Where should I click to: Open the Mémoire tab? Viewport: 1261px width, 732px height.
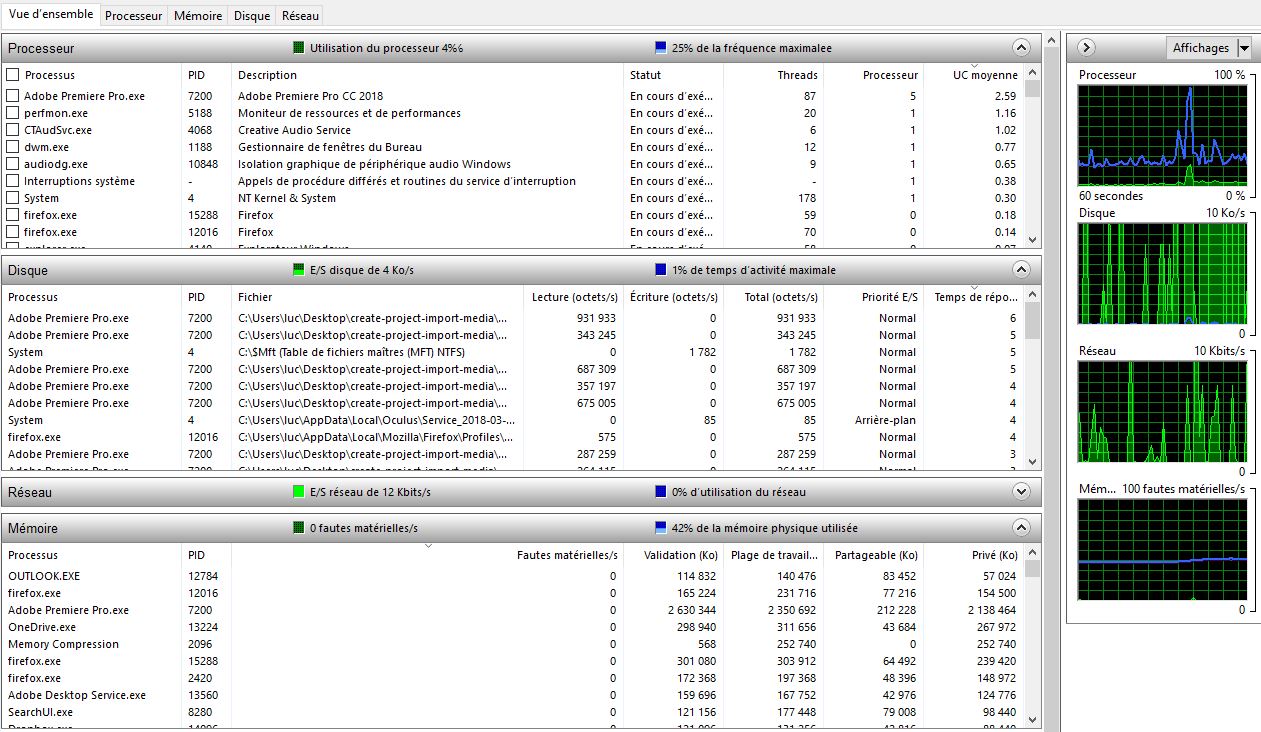(198, 16)
